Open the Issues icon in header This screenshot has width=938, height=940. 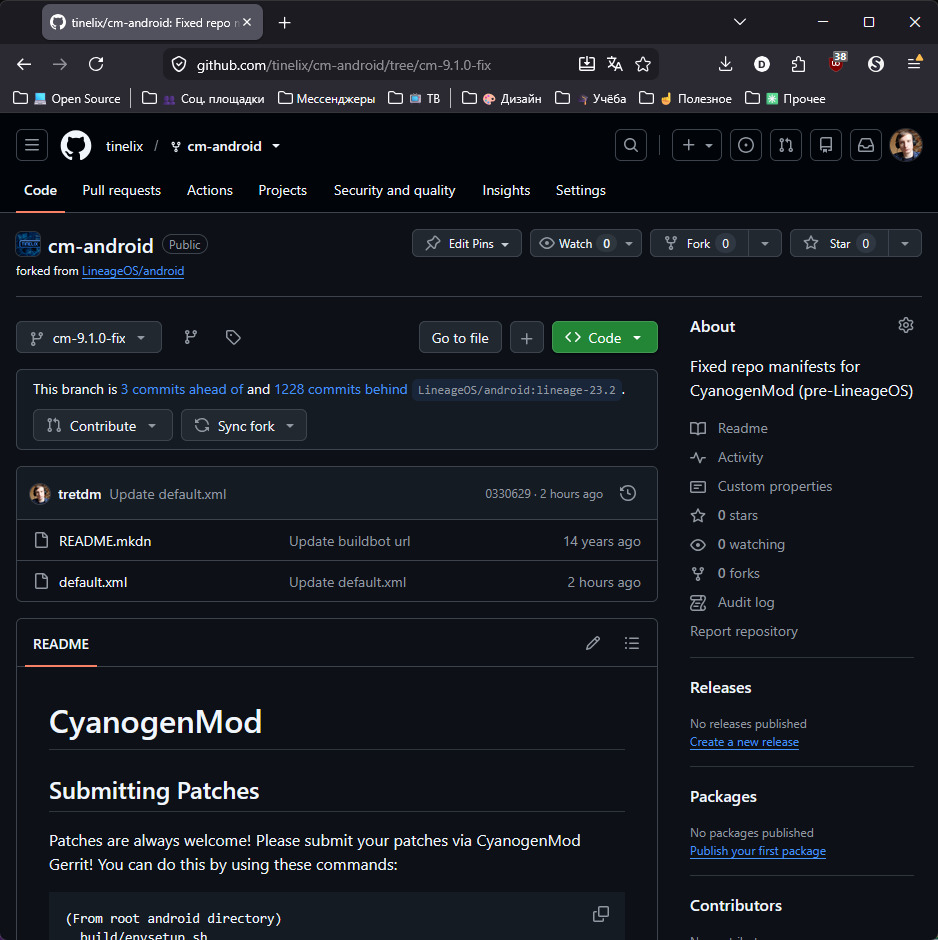point(746,145)
